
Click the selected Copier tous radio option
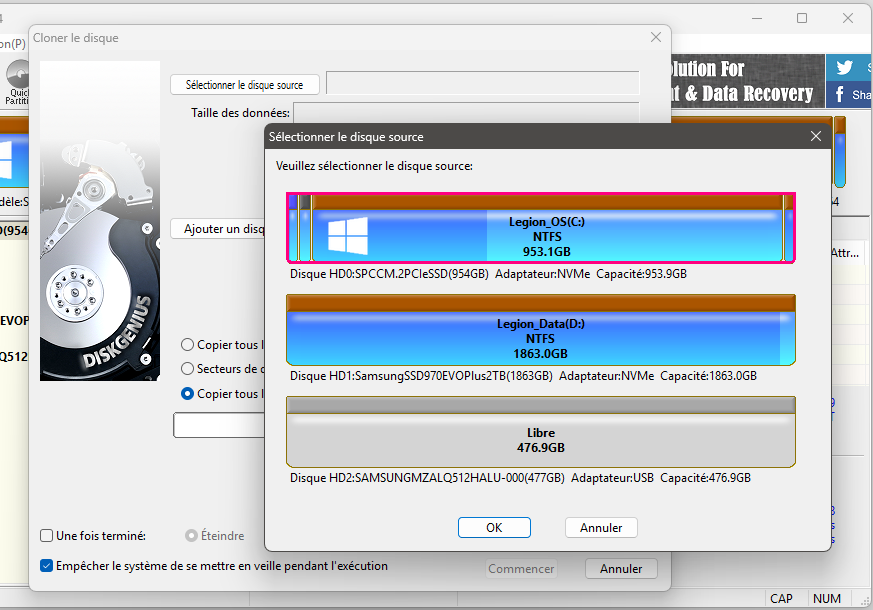point(188,393)
